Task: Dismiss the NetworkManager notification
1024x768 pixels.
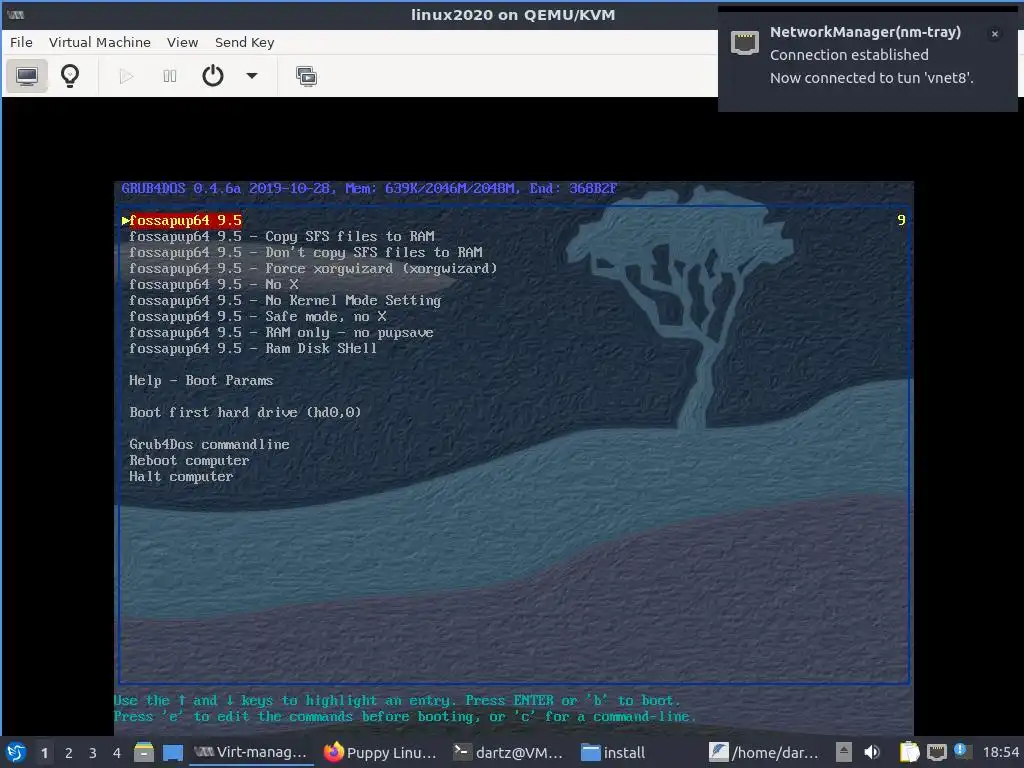Action: tap(995, 34)
